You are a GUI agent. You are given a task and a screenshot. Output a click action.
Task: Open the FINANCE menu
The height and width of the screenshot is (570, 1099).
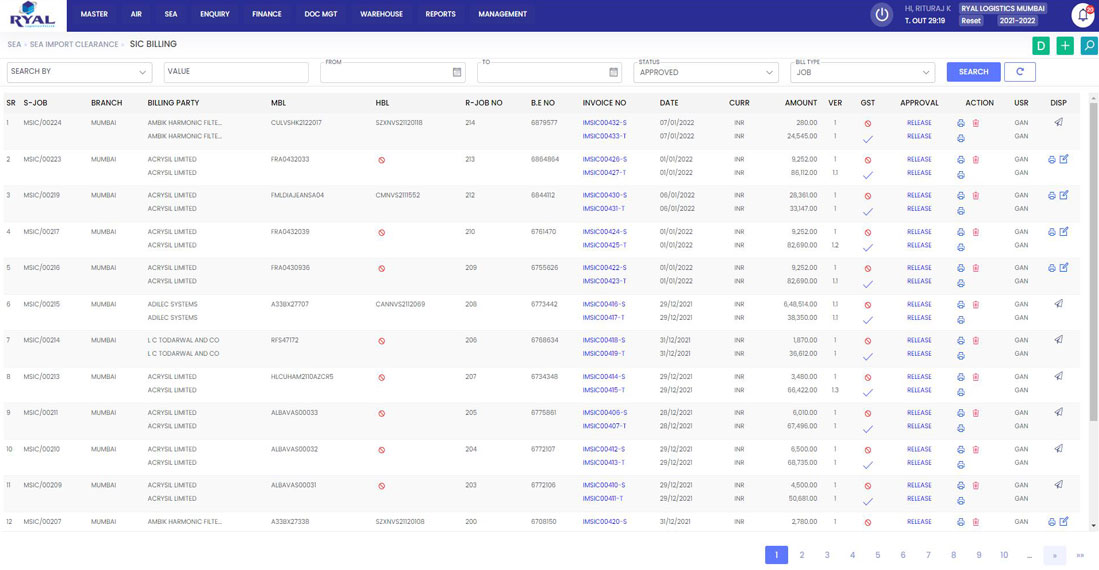[x=267, y=14]
